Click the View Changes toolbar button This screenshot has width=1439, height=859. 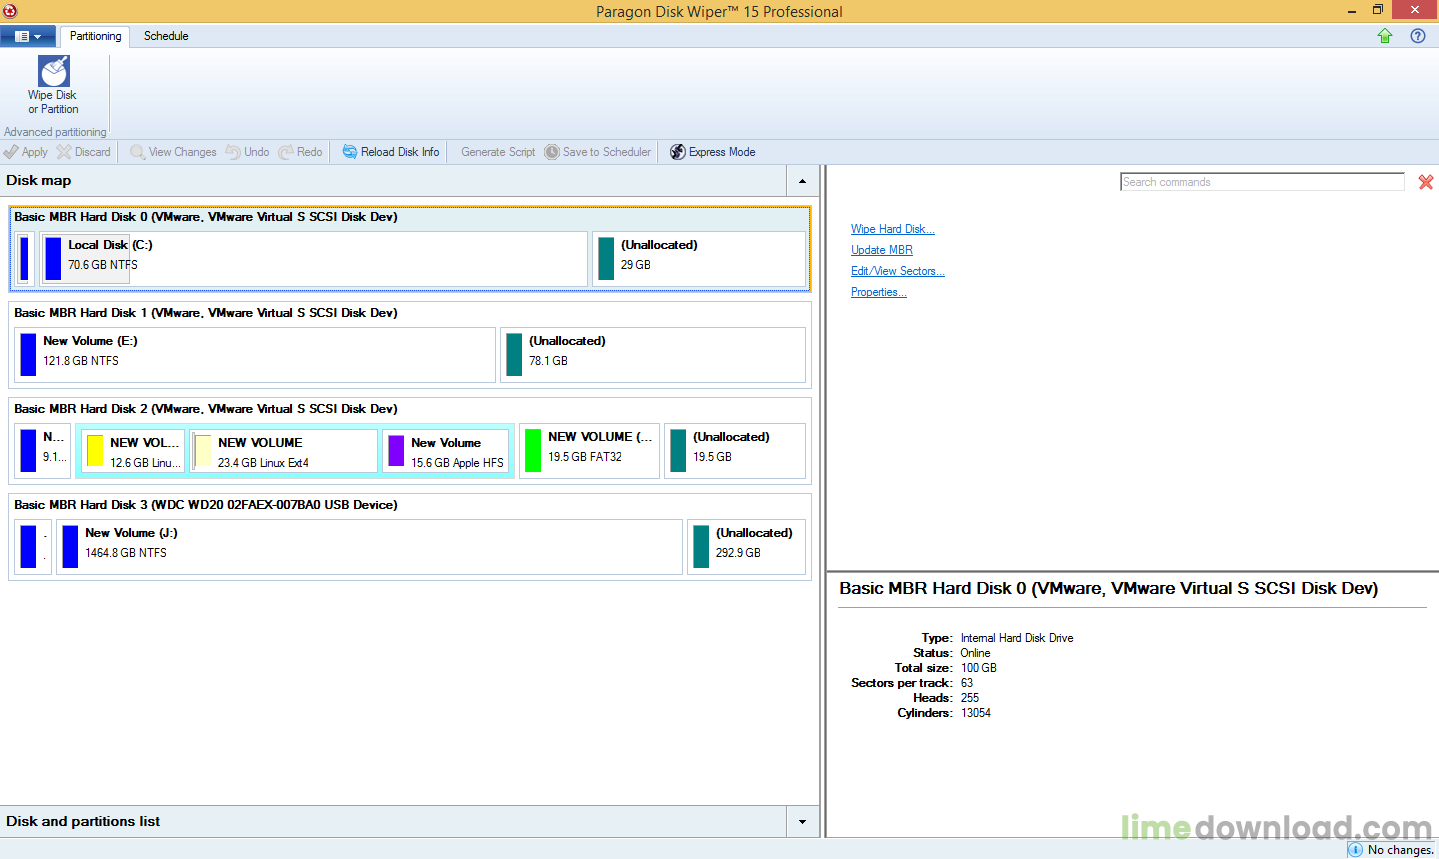point(173,152)
